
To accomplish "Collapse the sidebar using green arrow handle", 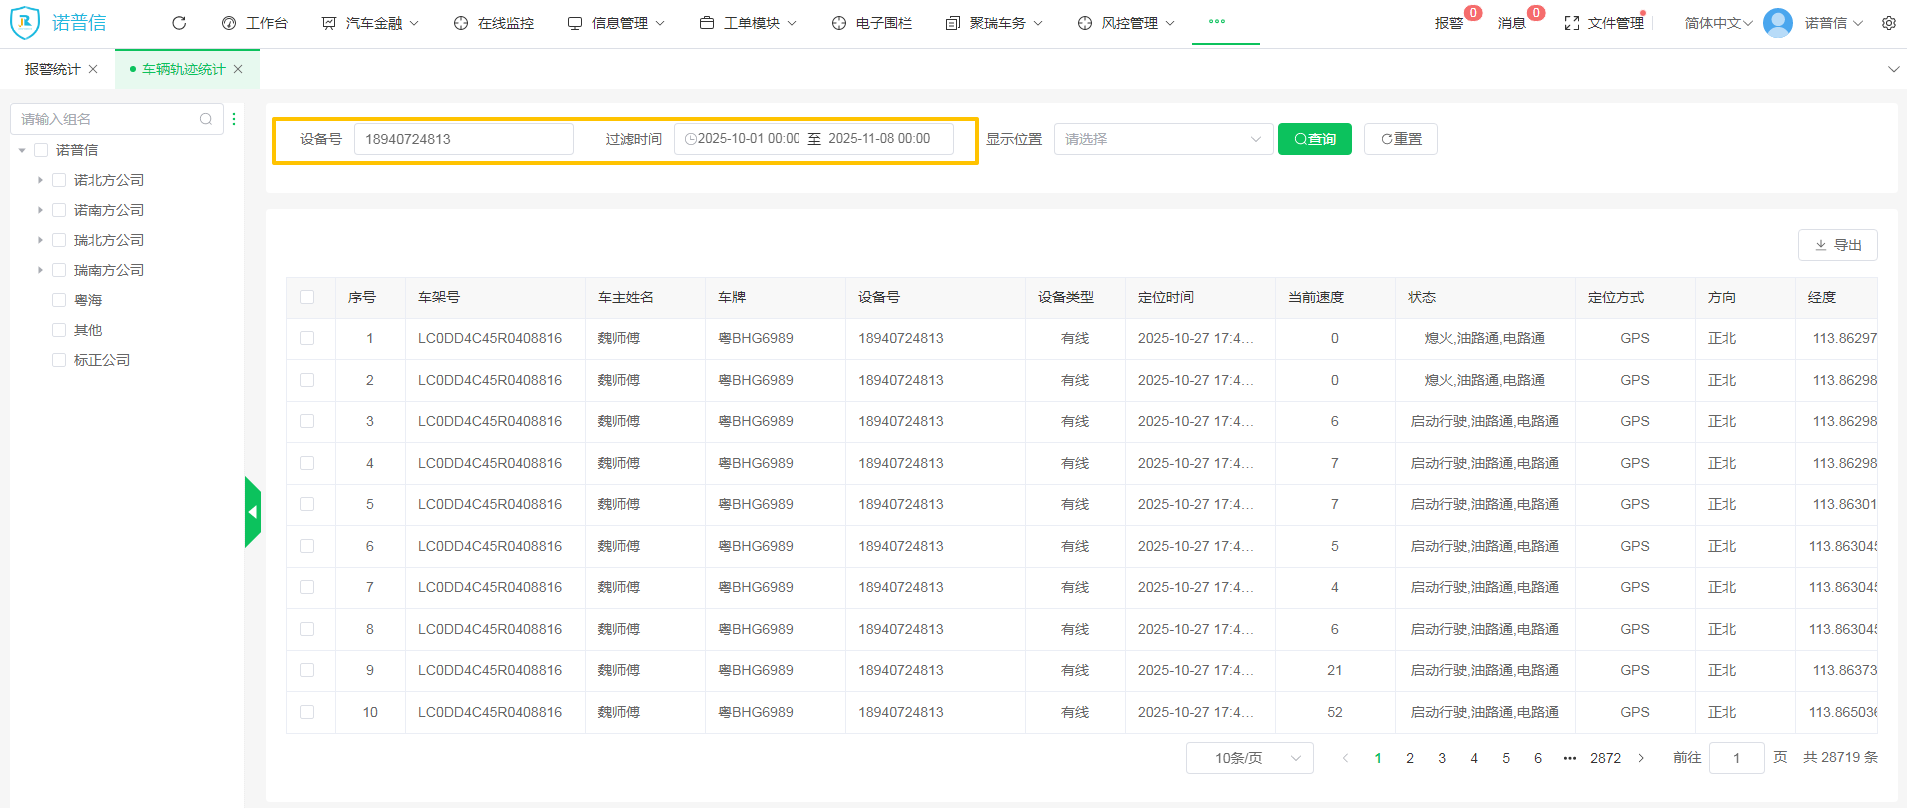I will [253, 512].
